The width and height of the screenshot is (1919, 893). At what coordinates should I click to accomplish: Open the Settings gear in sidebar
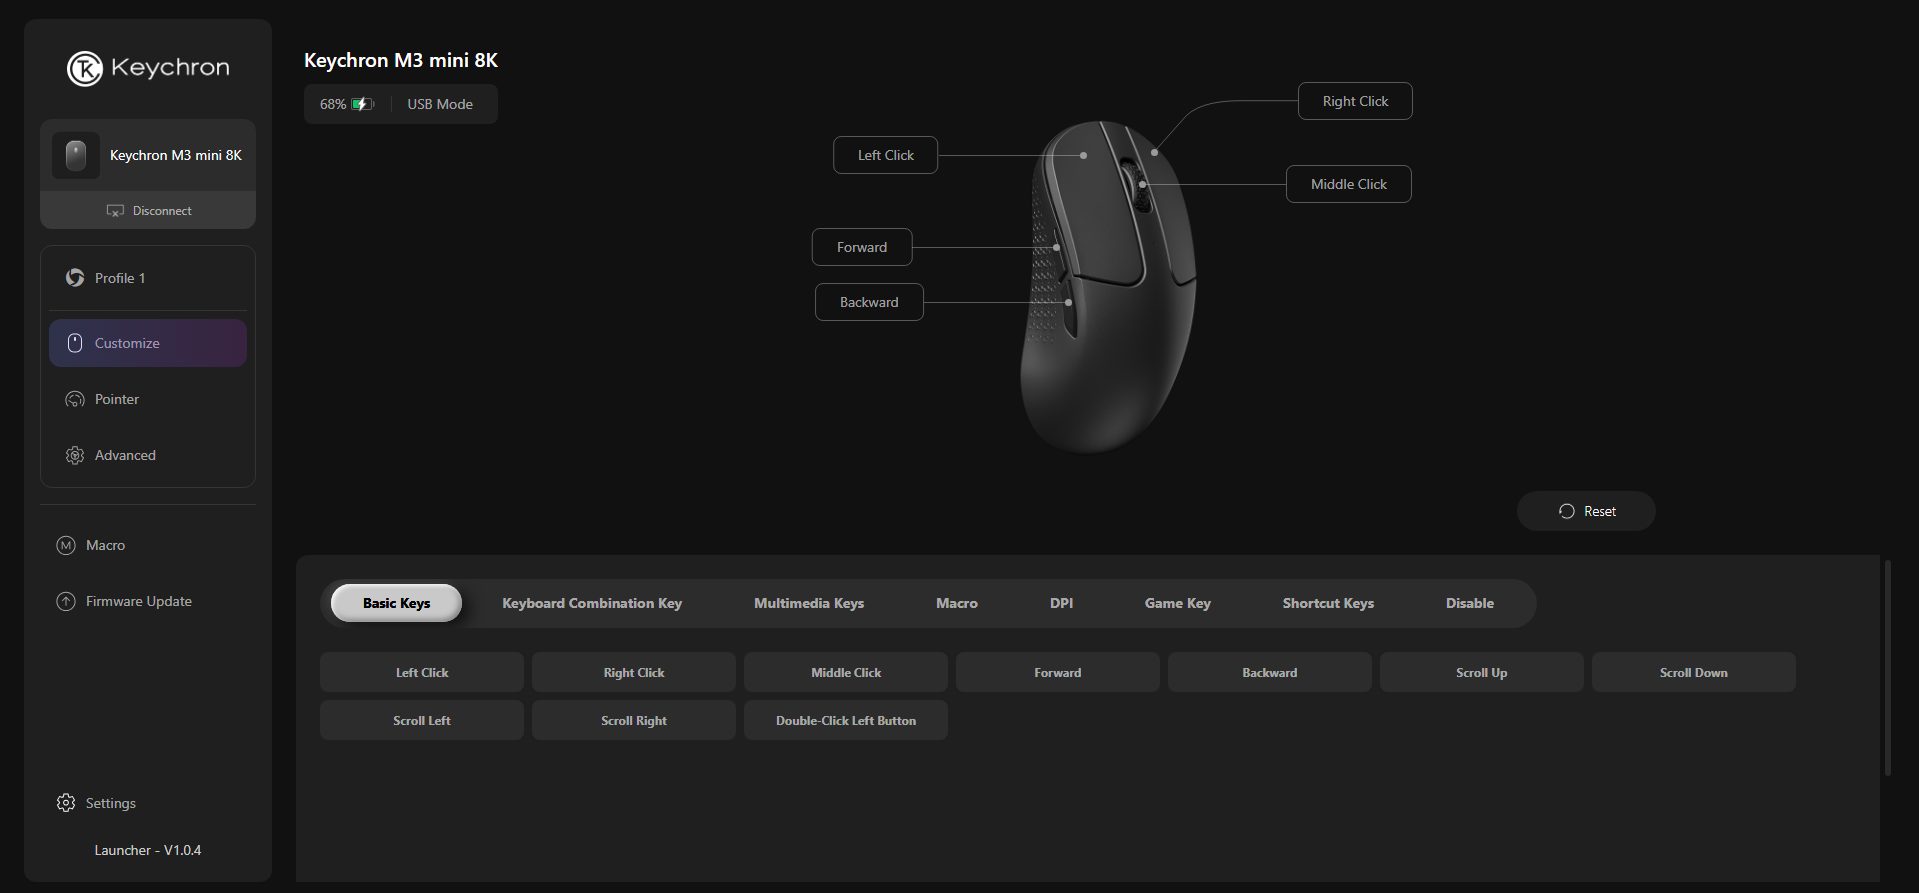(x=67, y=803)
